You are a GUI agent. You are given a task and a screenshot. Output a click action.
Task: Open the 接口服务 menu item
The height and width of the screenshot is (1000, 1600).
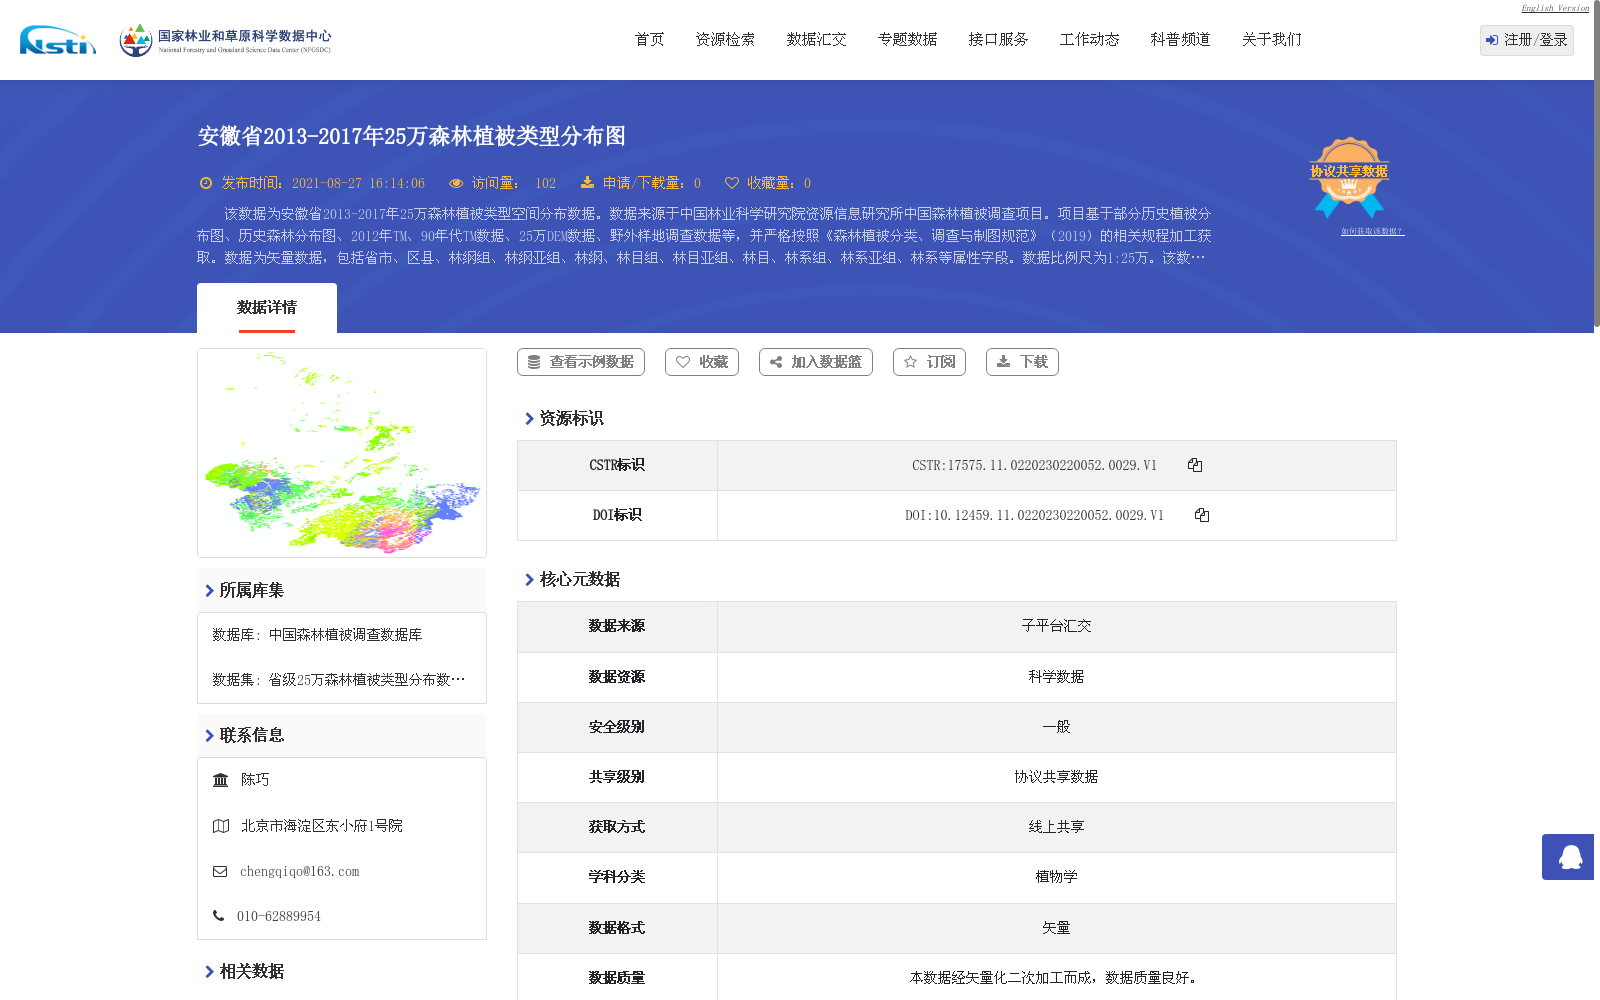999,40
